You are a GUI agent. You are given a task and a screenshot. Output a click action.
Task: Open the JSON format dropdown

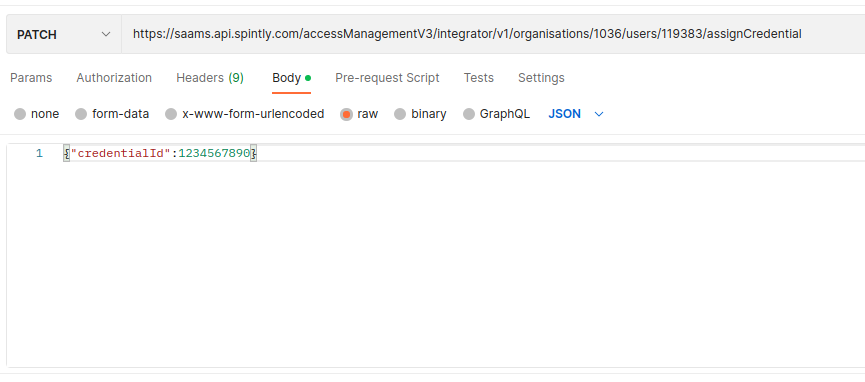(576, 114)
